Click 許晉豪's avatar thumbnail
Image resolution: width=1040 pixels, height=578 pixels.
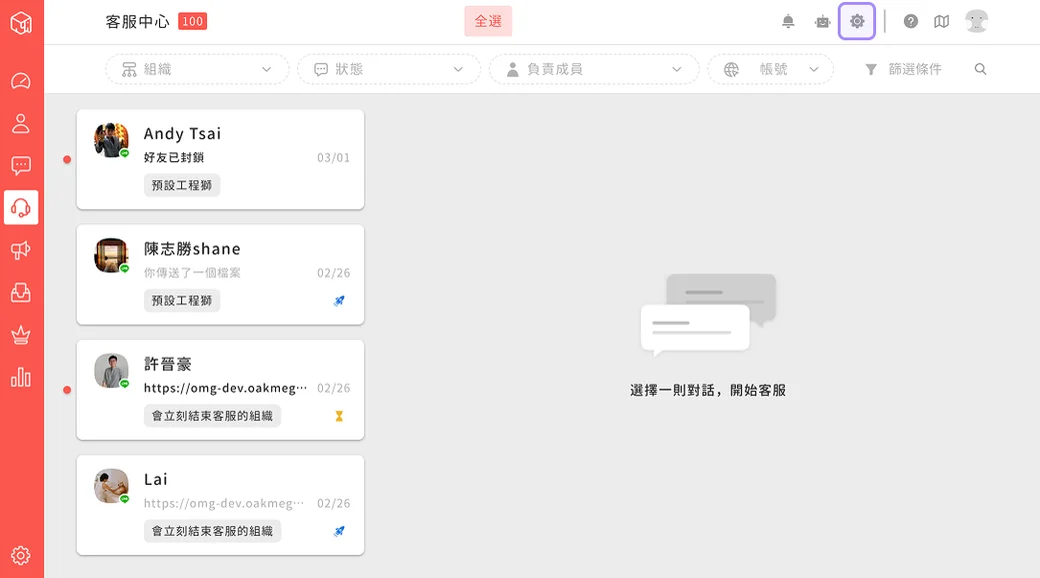[x=111, y=370]
